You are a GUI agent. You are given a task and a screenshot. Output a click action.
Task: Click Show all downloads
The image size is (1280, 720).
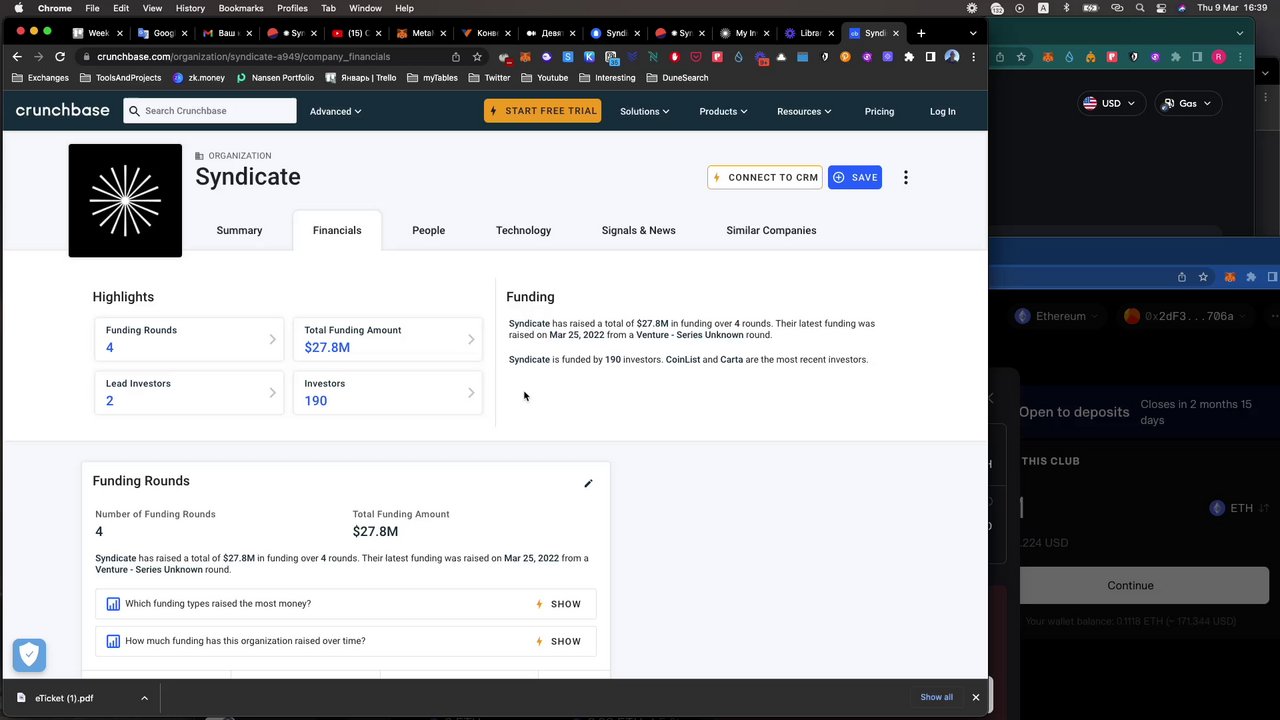936,697
